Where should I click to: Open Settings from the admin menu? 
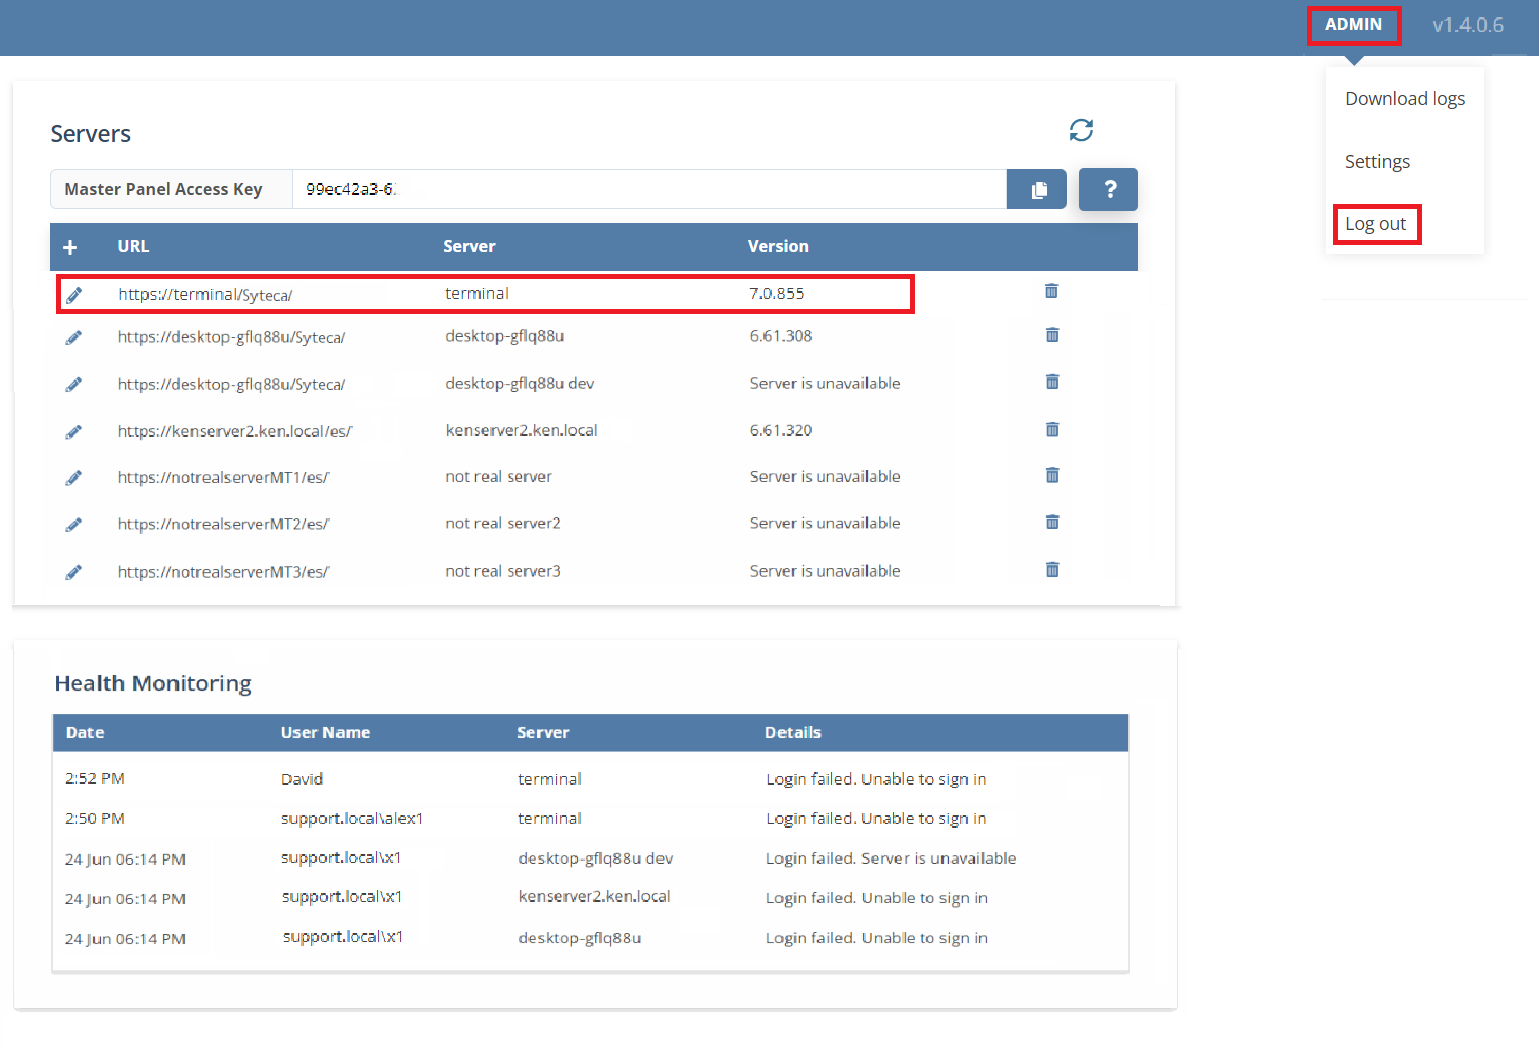click(x=1377, y=162)
